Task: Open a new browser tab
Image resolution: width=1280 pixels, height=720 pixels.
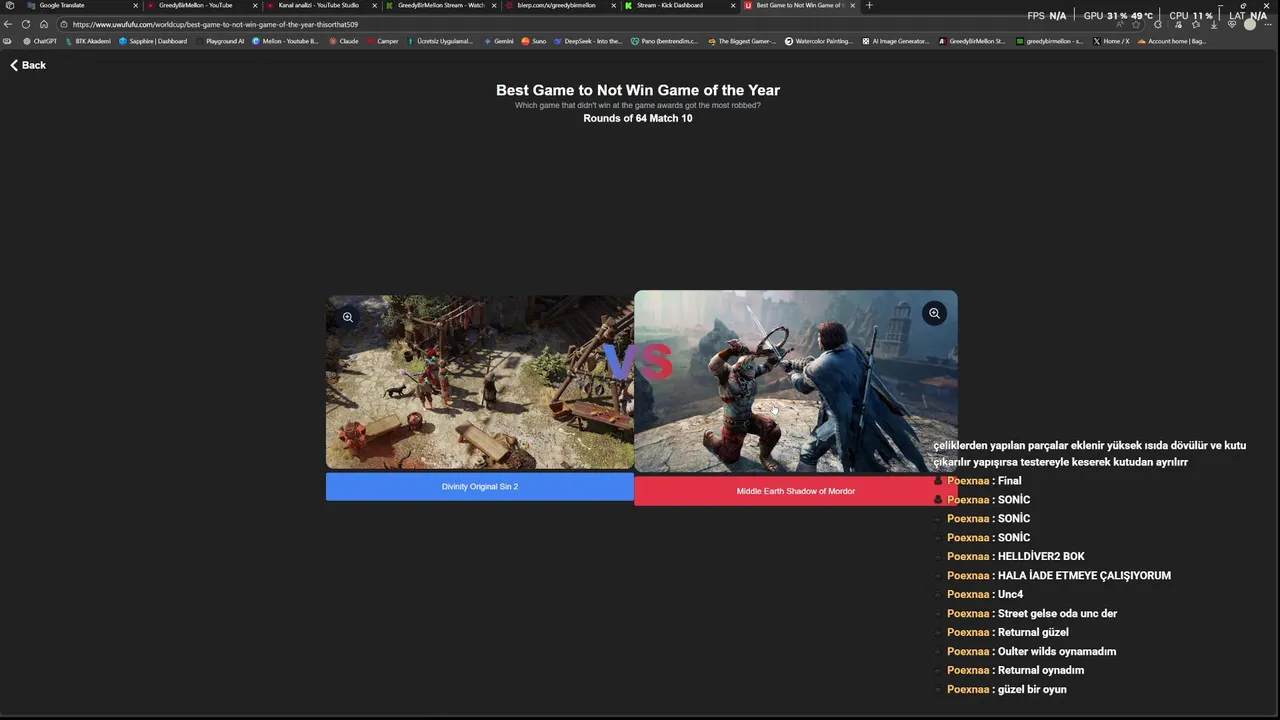Action: click(x=869, y=5)
